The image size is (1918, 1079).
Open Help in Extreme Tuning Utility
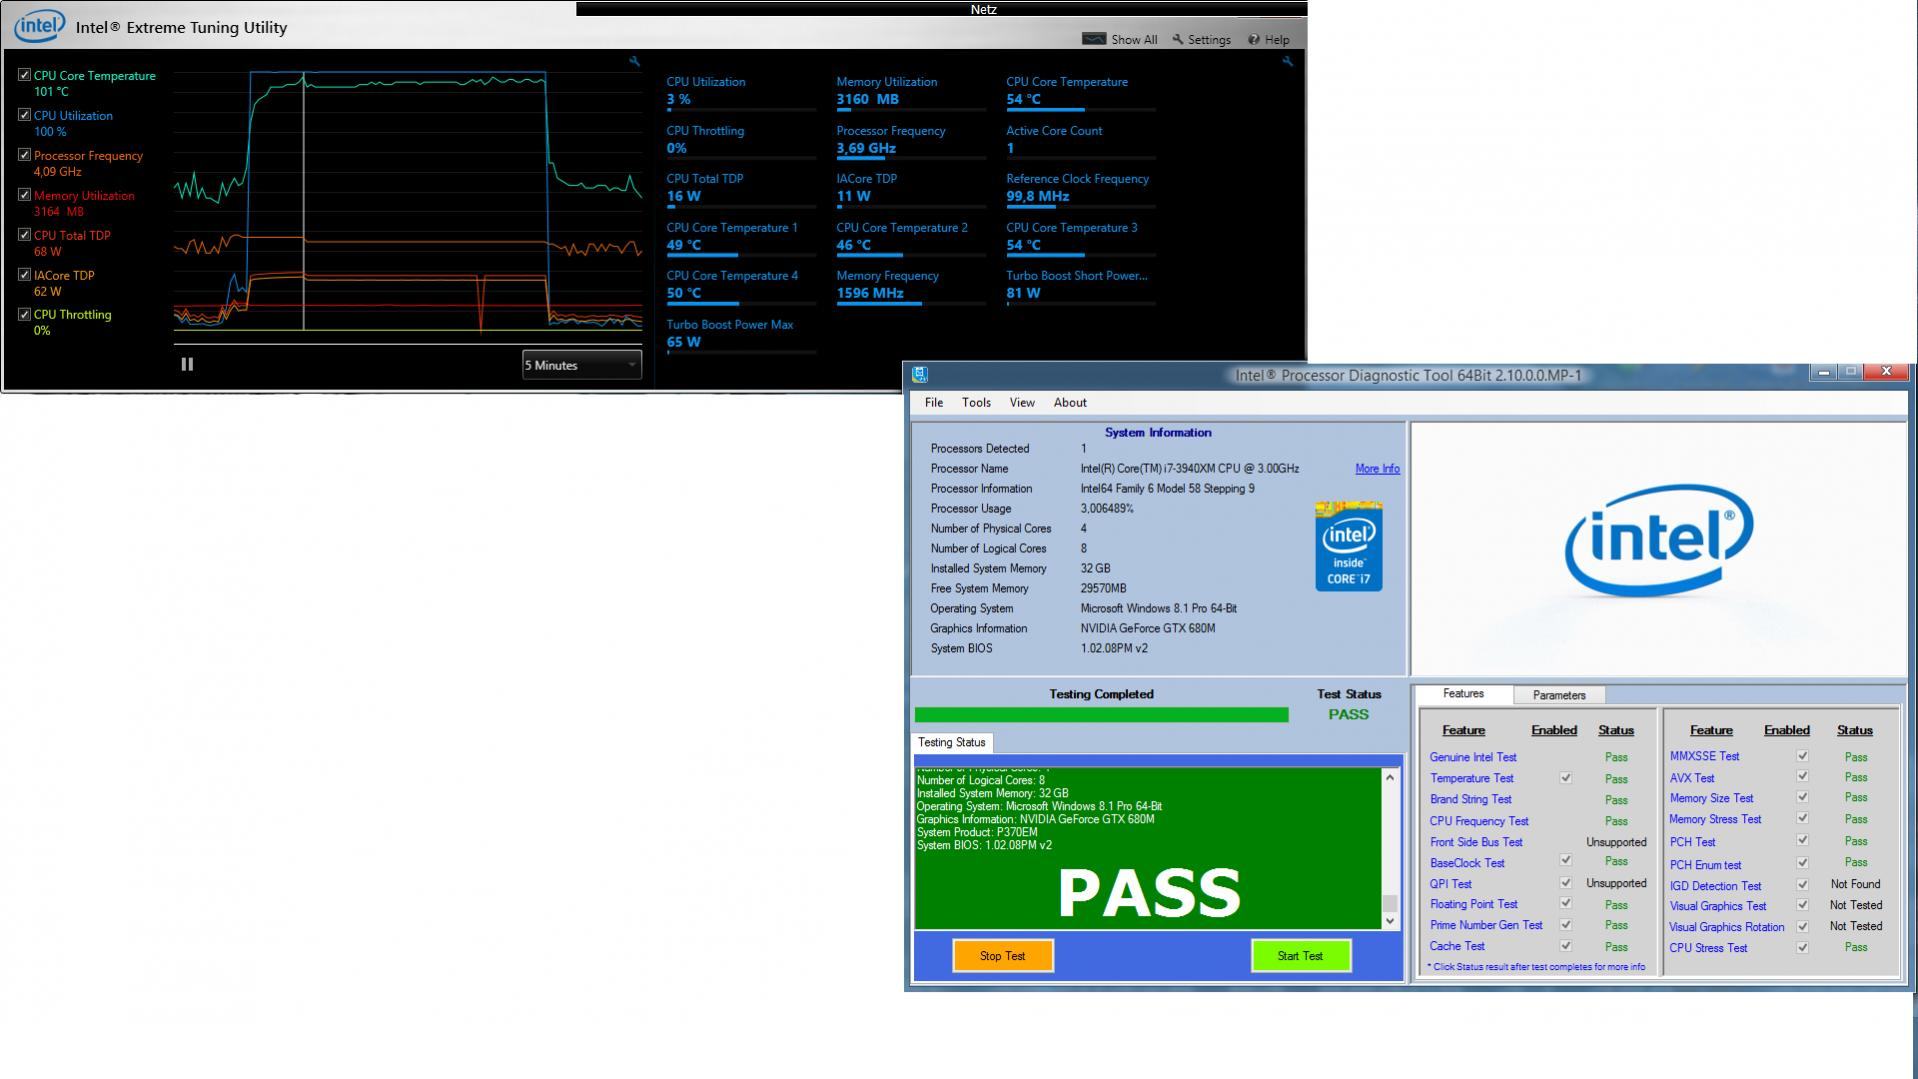click(x=1268, y=40)
